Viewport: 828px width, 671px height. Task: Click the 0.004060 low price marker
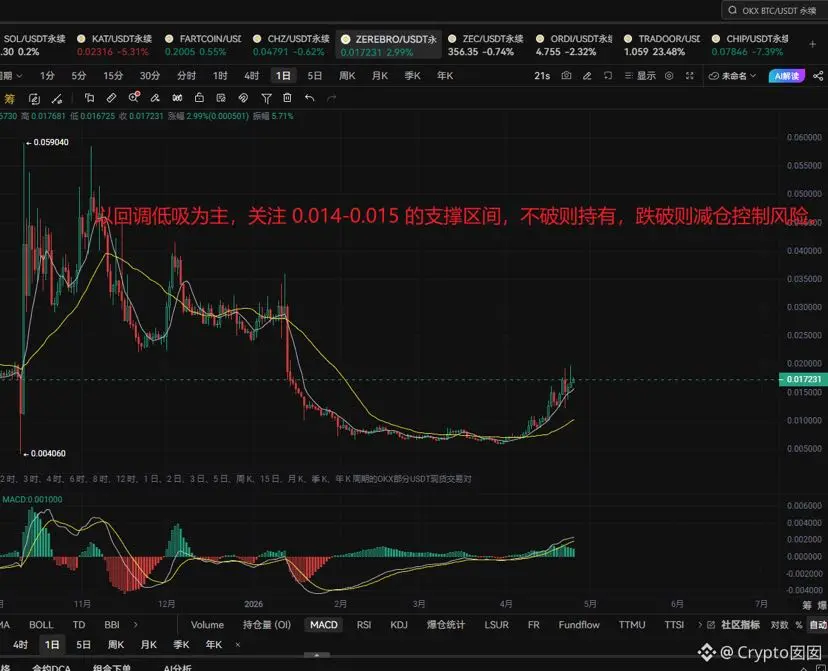45,453
